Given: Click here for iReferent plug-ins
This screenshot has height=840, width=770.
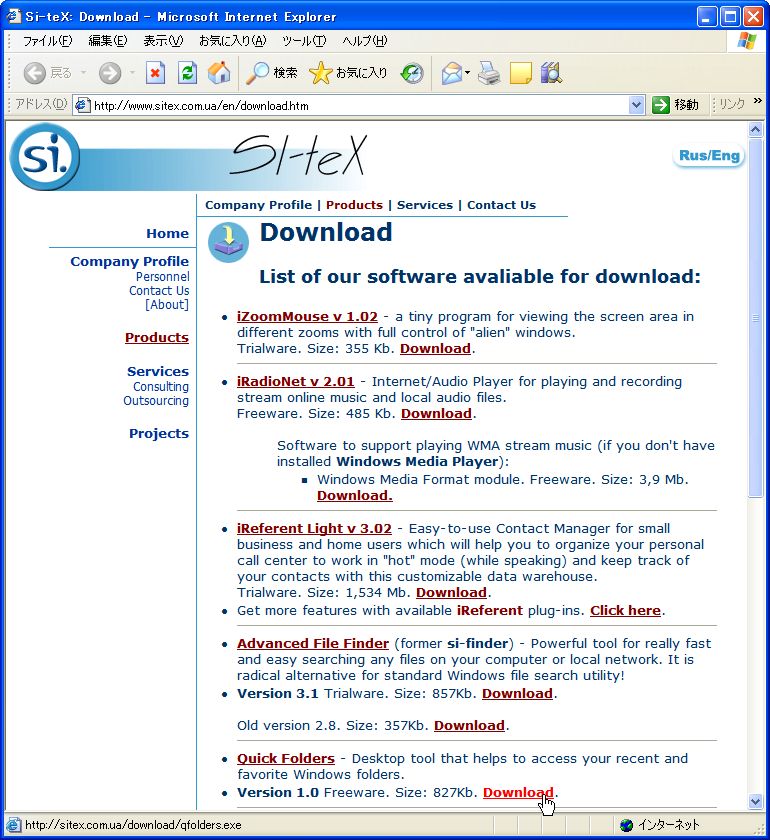Looking at the screenshot, I should click(625, 611).
